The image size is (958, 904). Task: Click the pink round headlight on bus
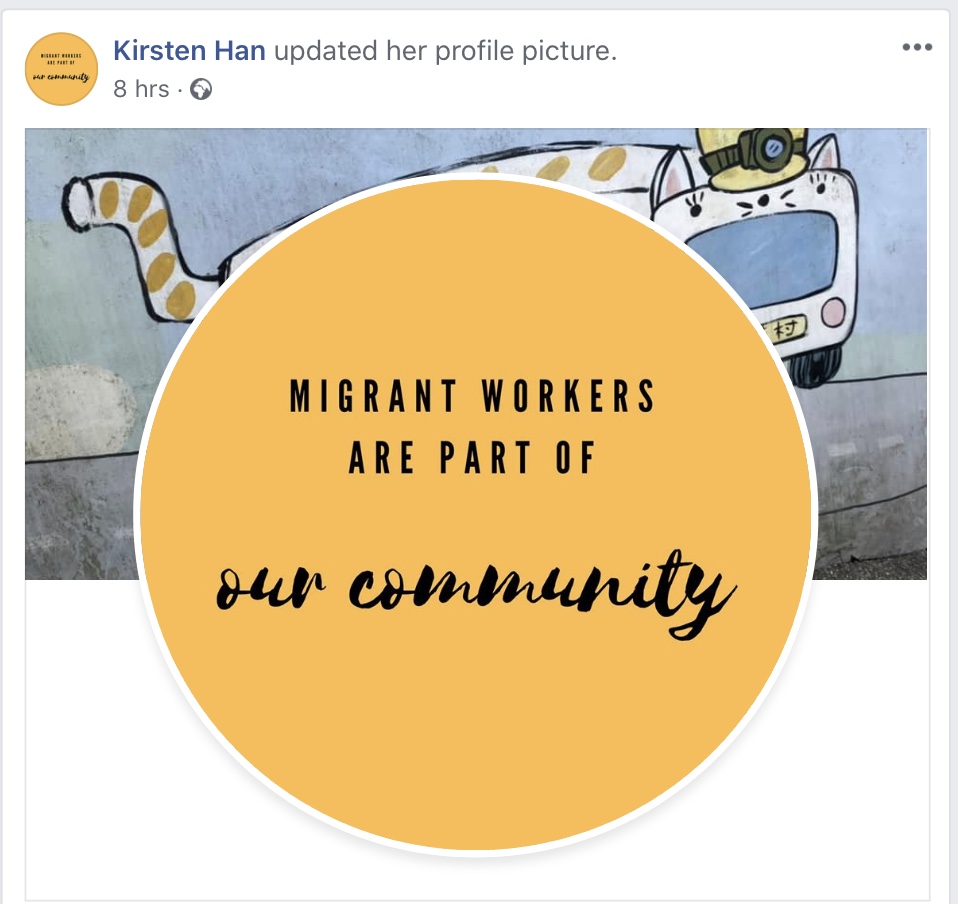pos(832,313)
